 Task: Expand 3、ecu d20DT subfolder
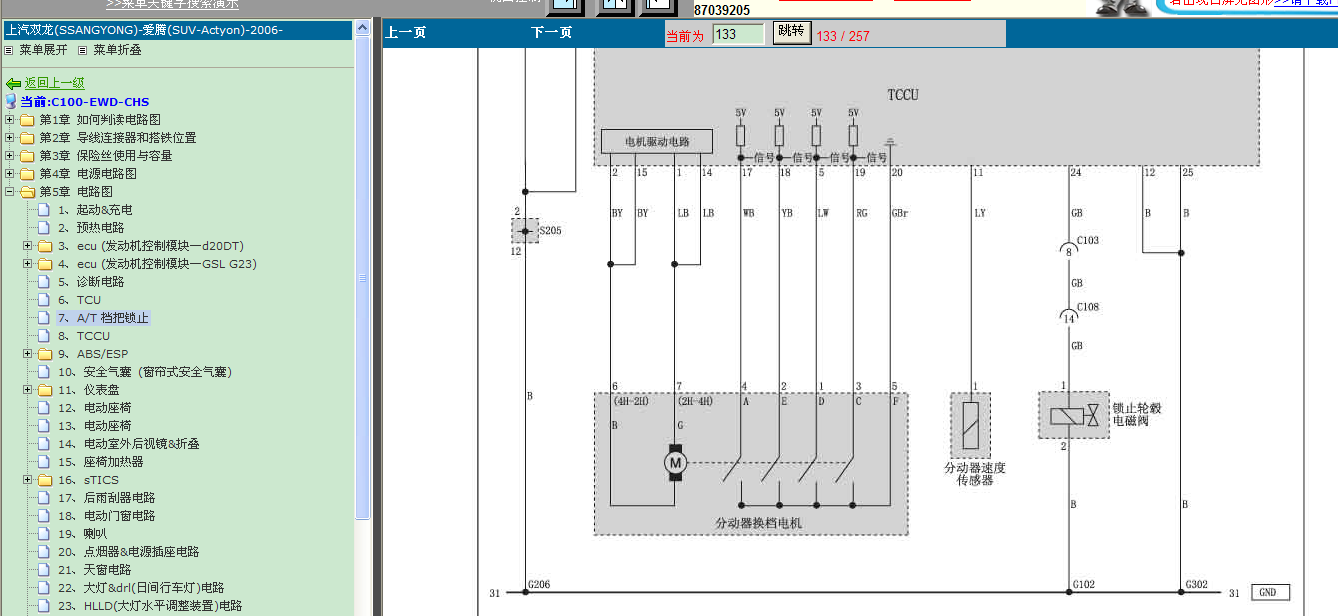(x=28, y=246)
